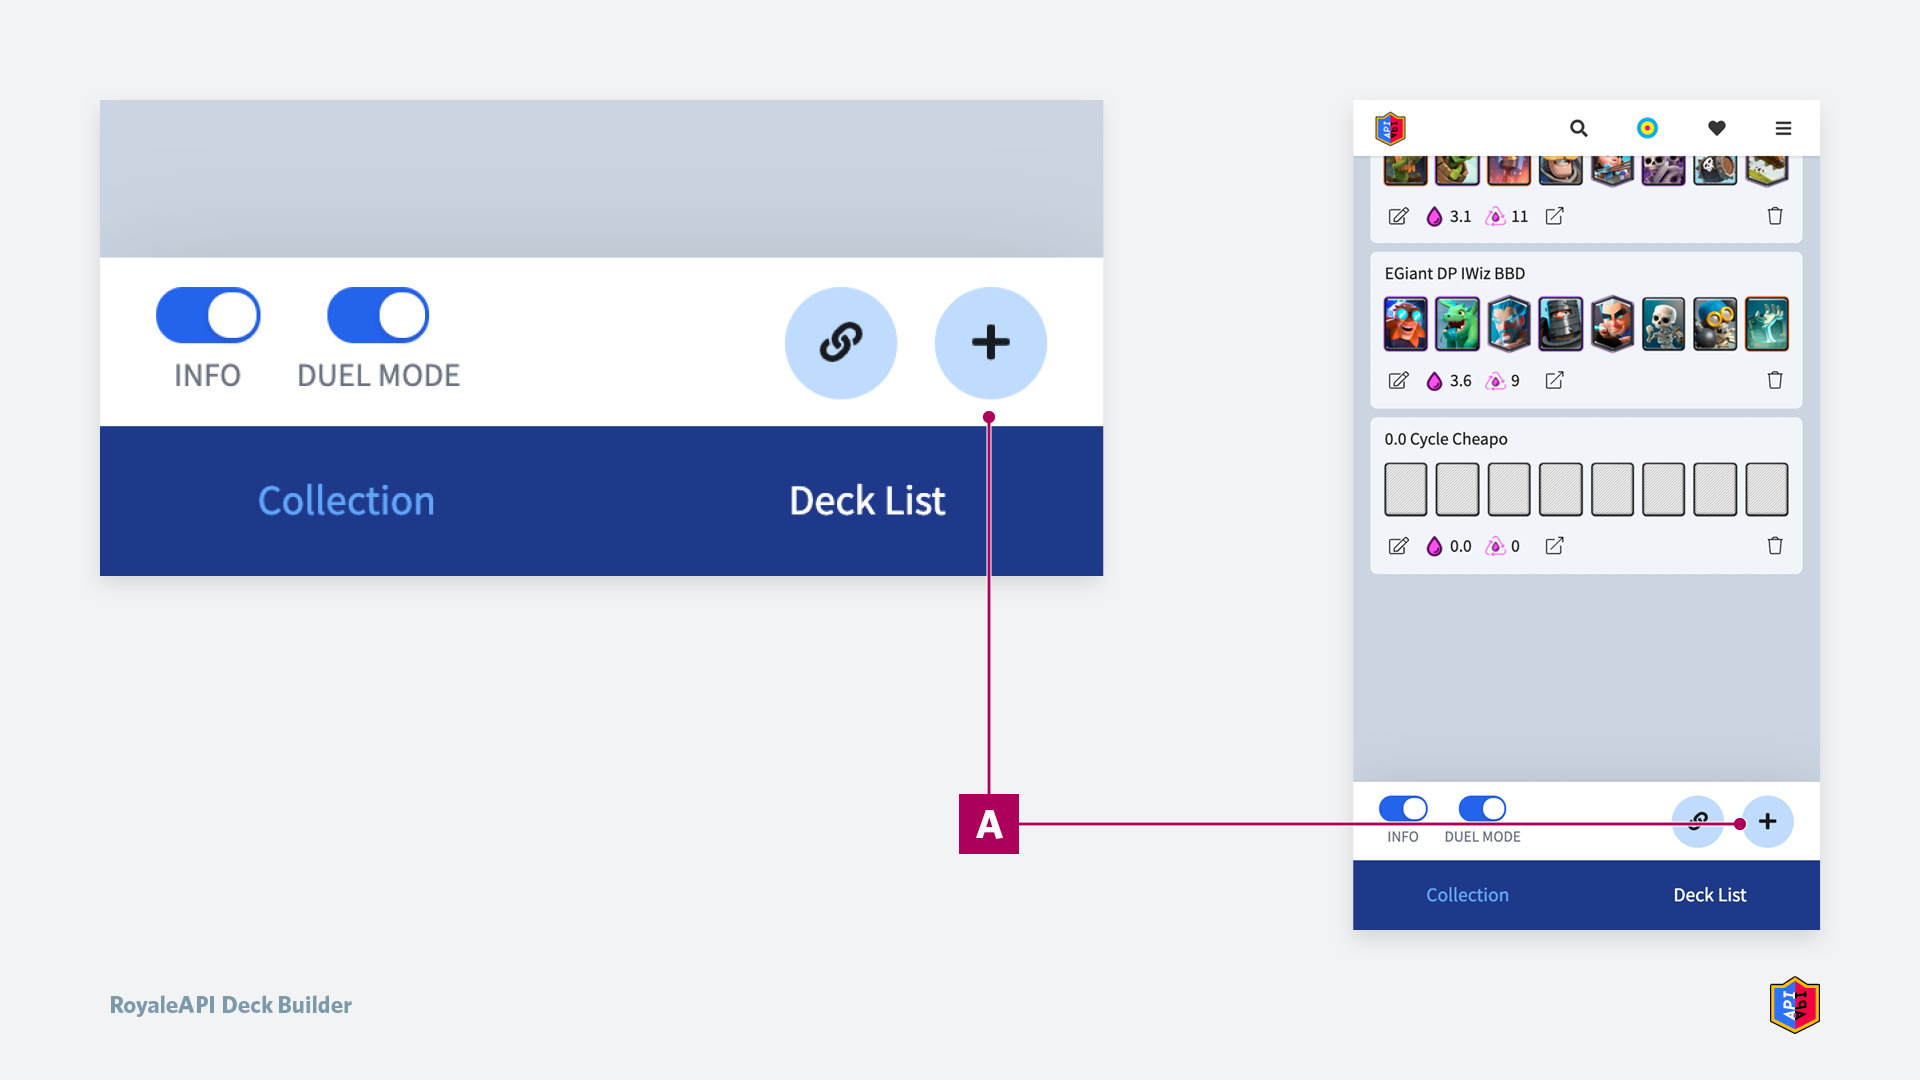Click the large plus add deck button
This screenshot has width=1920, height=1080.
pos(991,343)
